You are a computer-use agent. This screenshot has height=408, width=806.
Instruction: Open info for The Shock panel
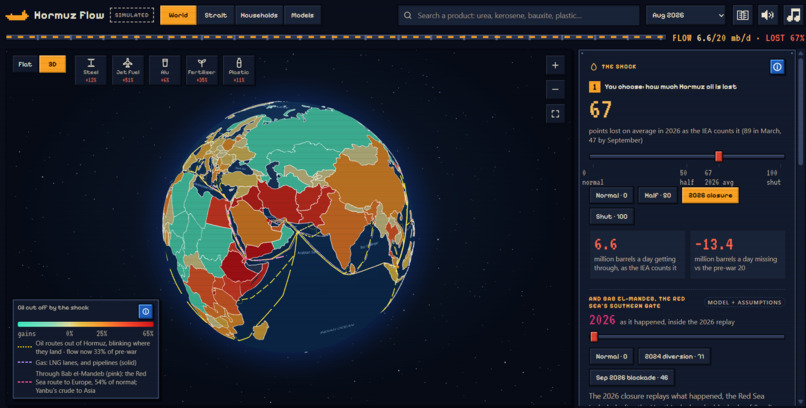[x=777, y=67]
